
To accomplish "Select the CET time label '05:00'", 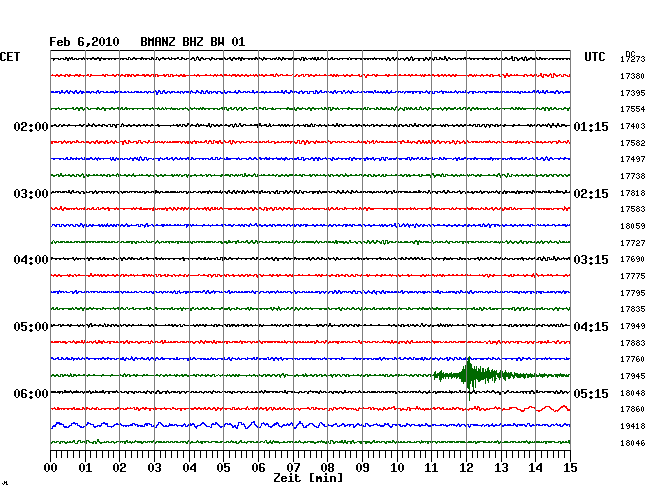I will (31, 327).
